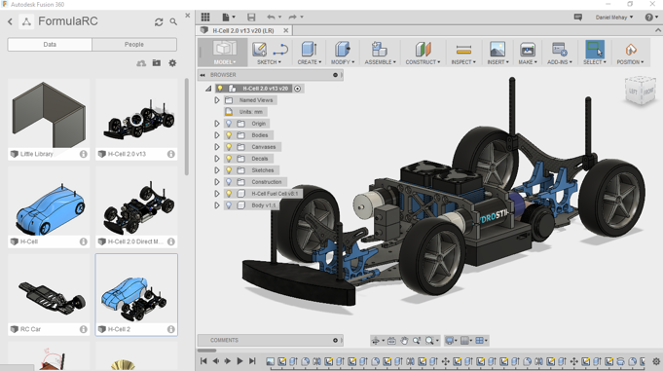This screenshot has width=663, height=371.
Task: Expand the Bodies folder
Action: point(216,135)
